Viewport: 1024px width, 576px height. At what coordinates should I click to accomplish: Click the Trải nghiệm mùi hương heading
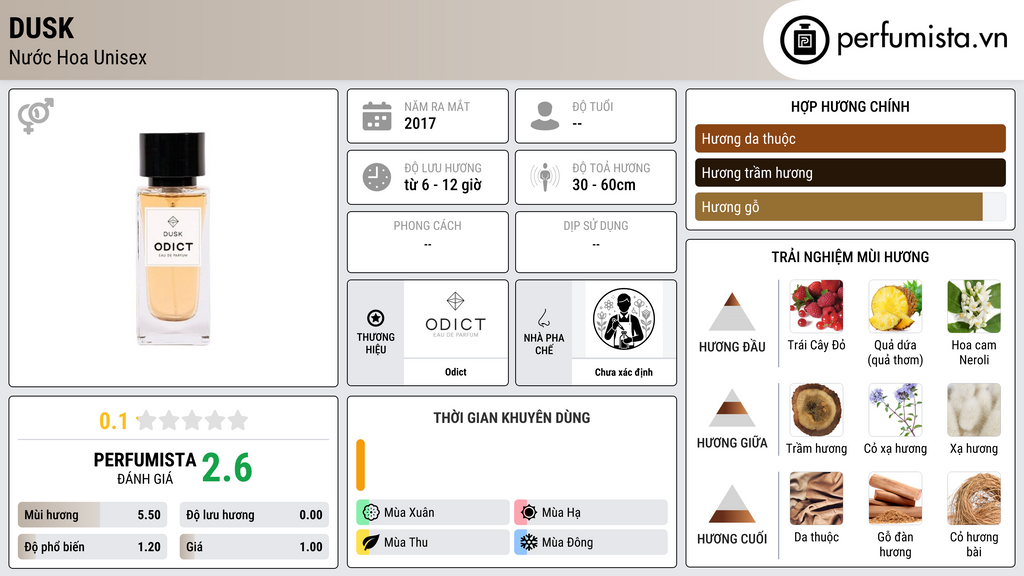pyautogui.click(x=850, y=257)
